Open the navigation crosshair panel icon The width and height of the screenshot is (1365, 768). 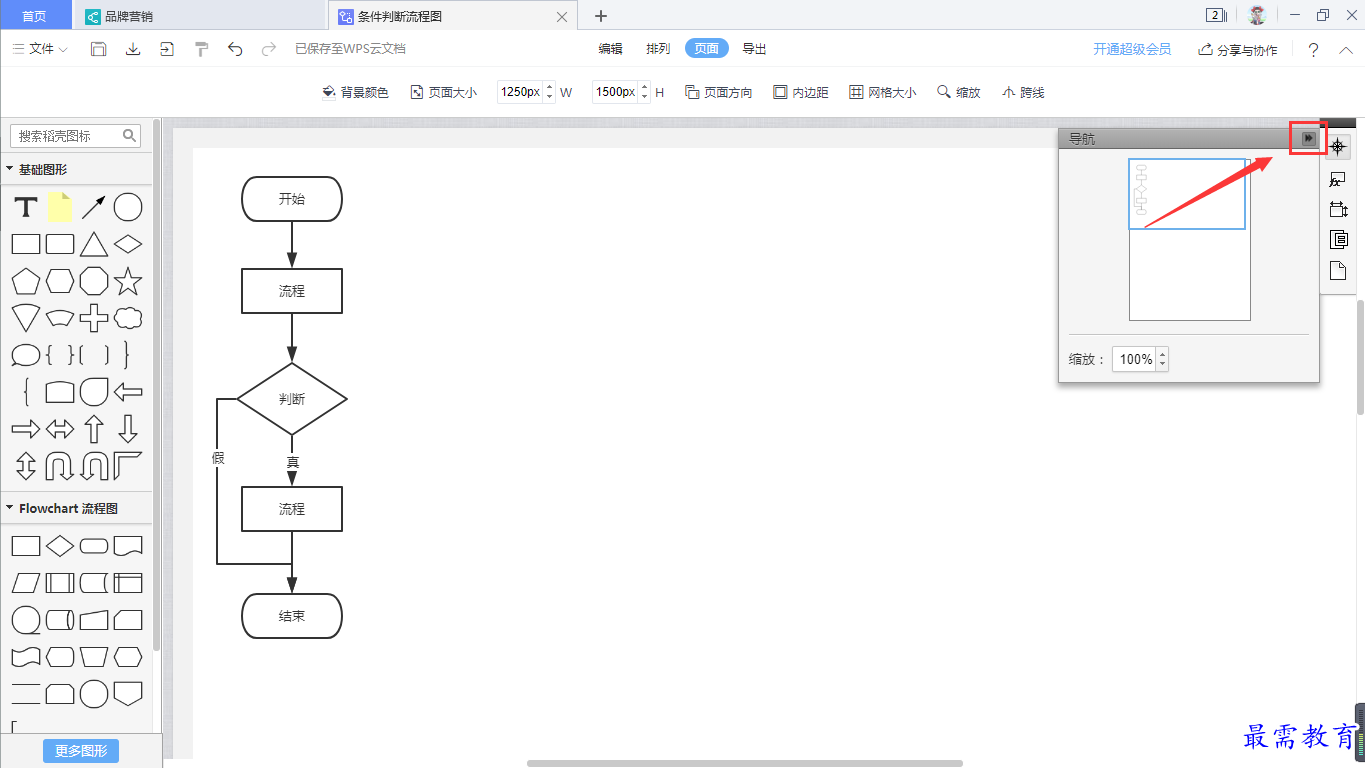click(x=1338, y=146)
